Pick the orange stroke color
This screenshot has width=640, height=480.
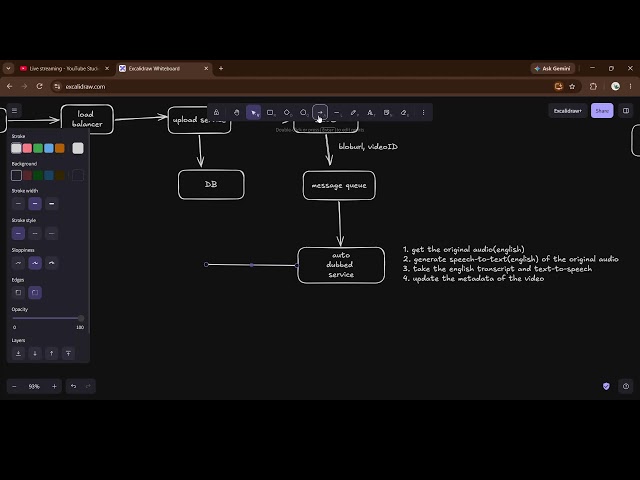point(60,148)
